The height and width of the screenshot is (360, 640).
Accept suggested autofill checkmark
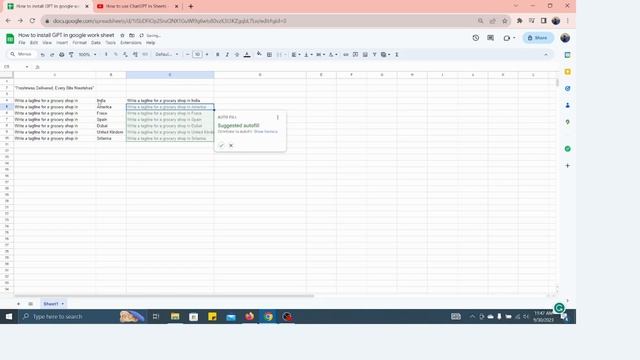[x=221, y=145]
